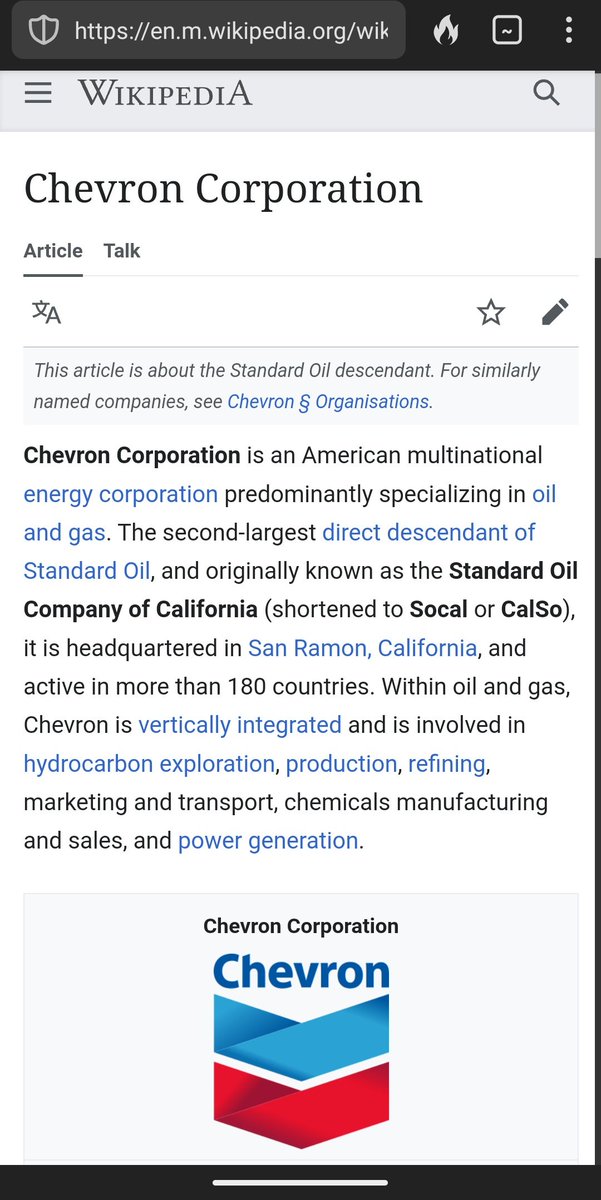This screenshot has height=1200, width=601.
Task: Tap the shield tracking protection icon
Action: click(x=43, y=31)
